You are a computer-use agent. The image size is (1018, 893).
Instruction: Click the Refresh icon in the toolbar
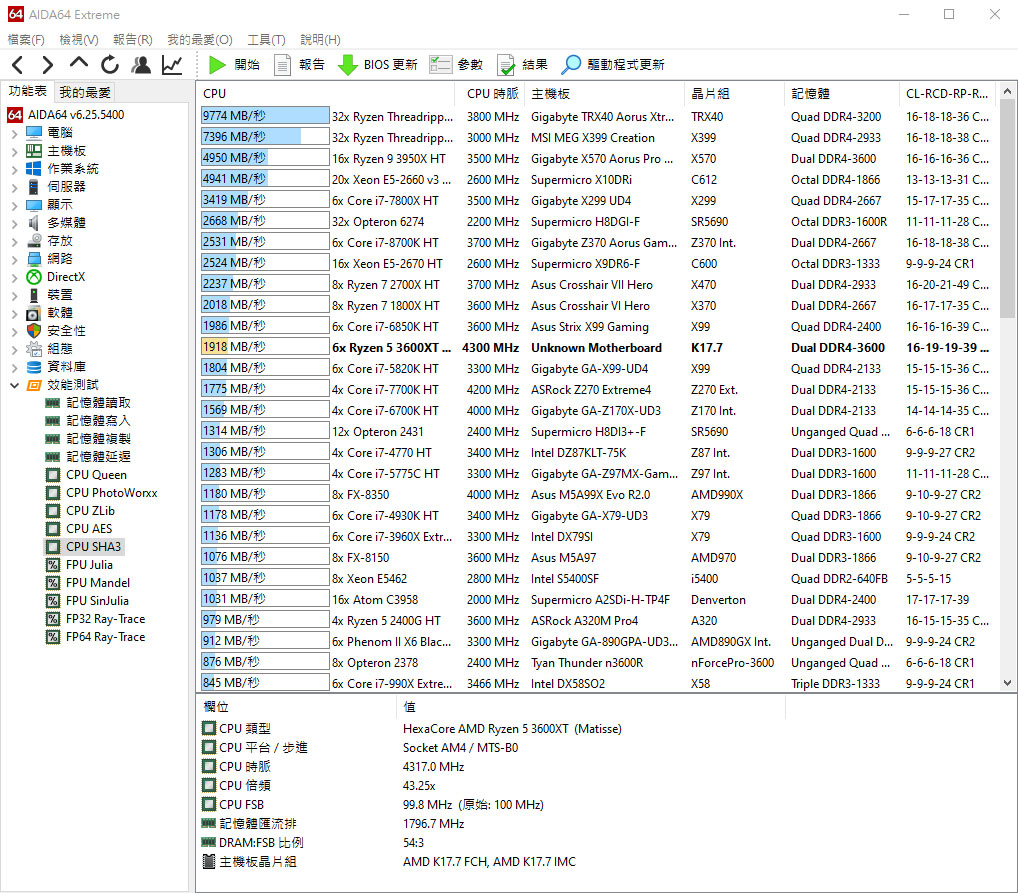click(110, 65)
